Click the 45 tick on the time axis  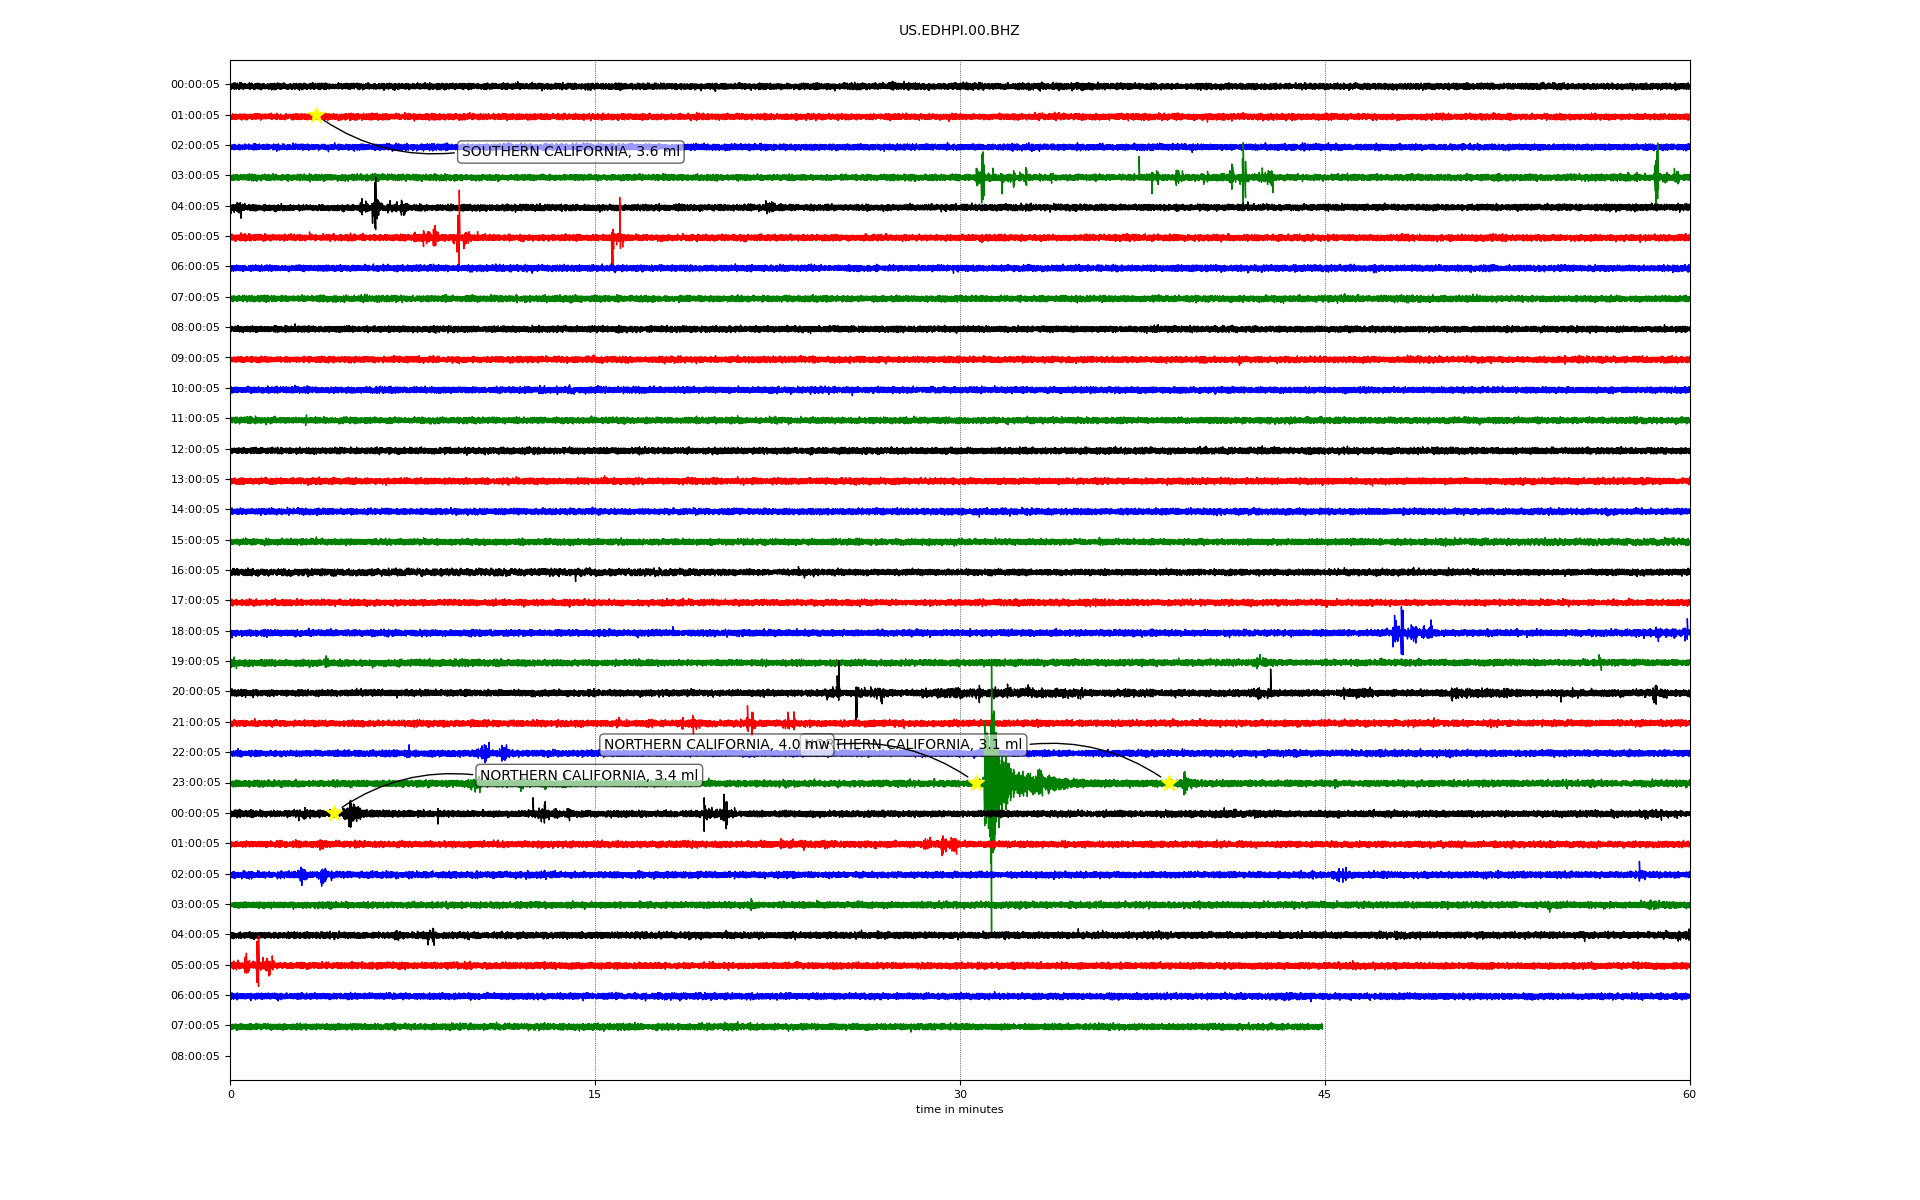1324,1094
